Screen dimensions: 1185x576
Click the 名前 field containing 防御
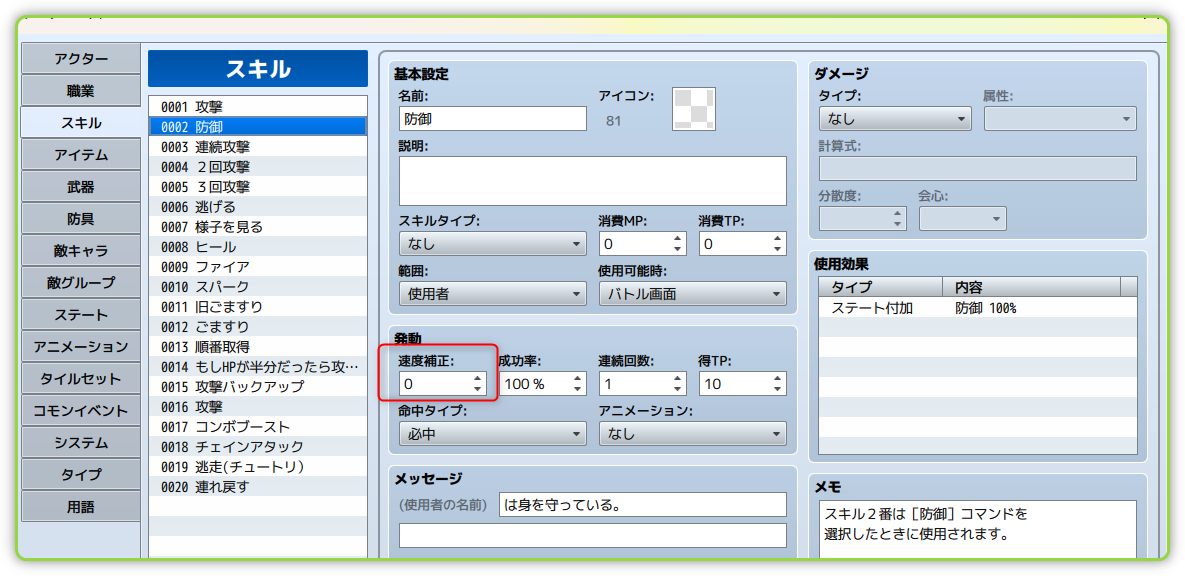pyautogui.click(x=493, y=119)
